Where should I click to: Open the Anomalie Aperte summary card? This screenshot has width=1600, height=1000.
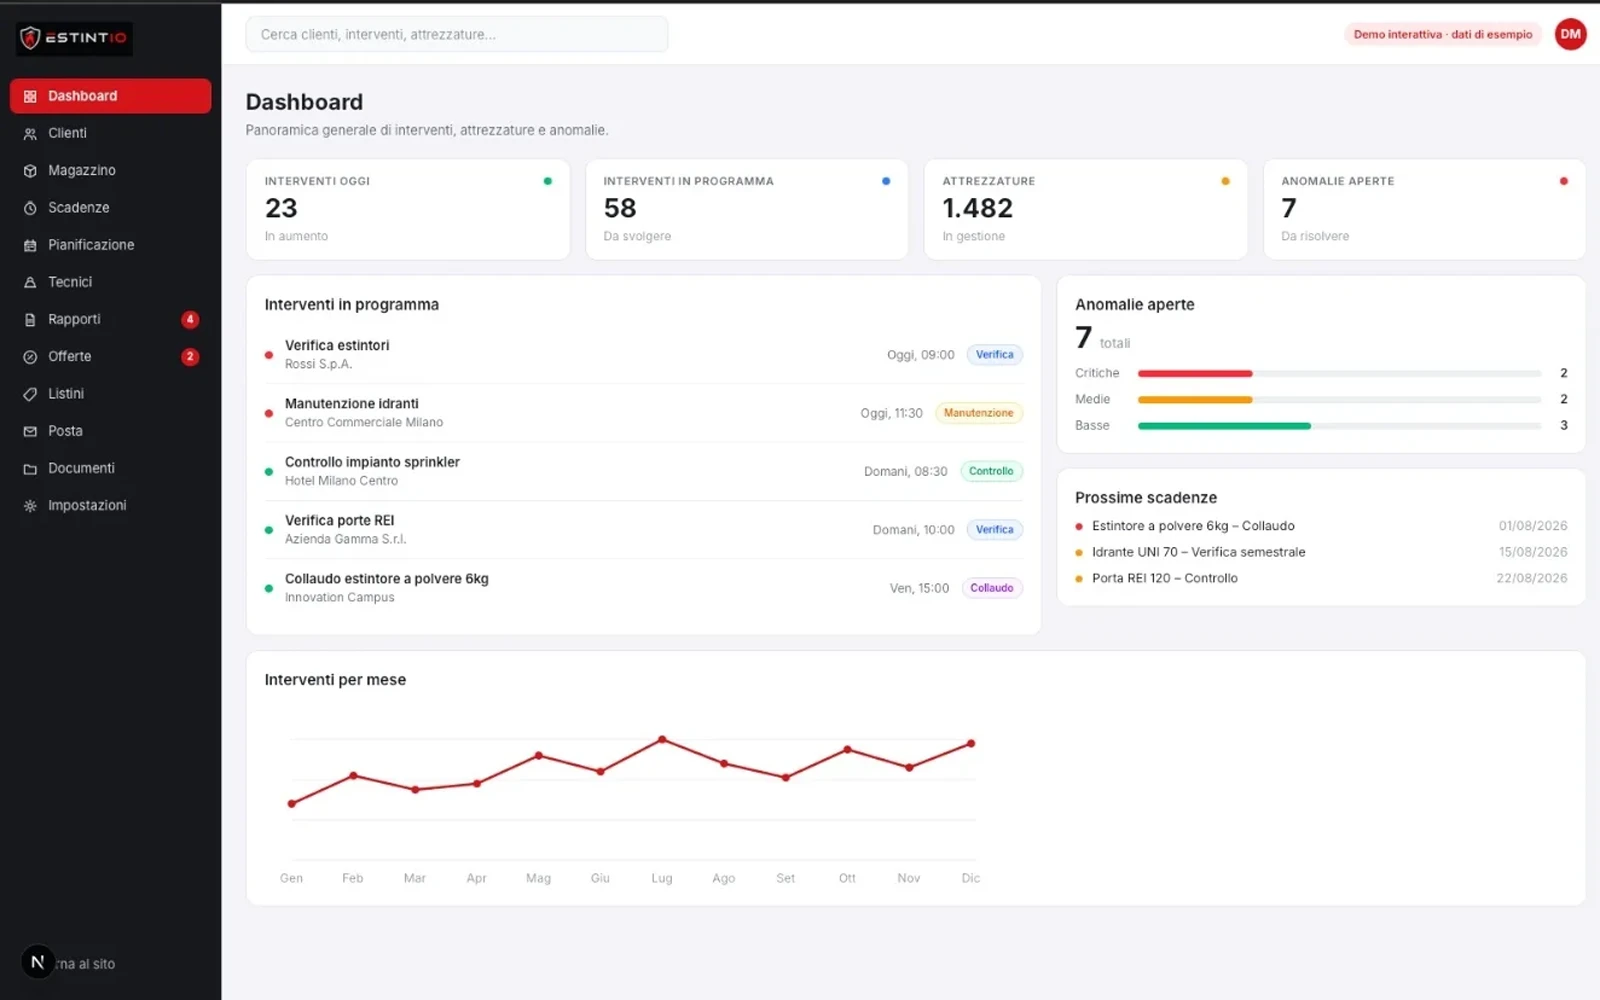pyautogui.click(x=1424, y=209)
